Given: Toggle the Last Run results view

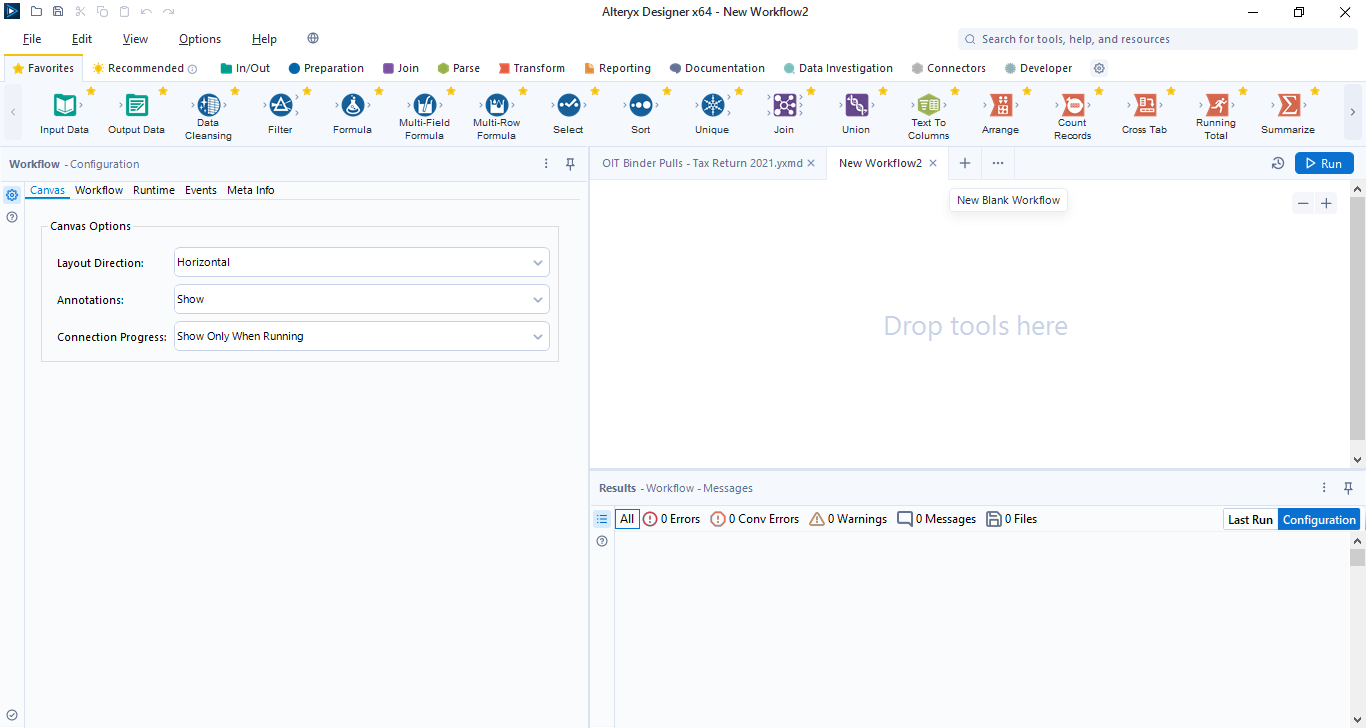Looking at the screenshot, I should 1250,519.
